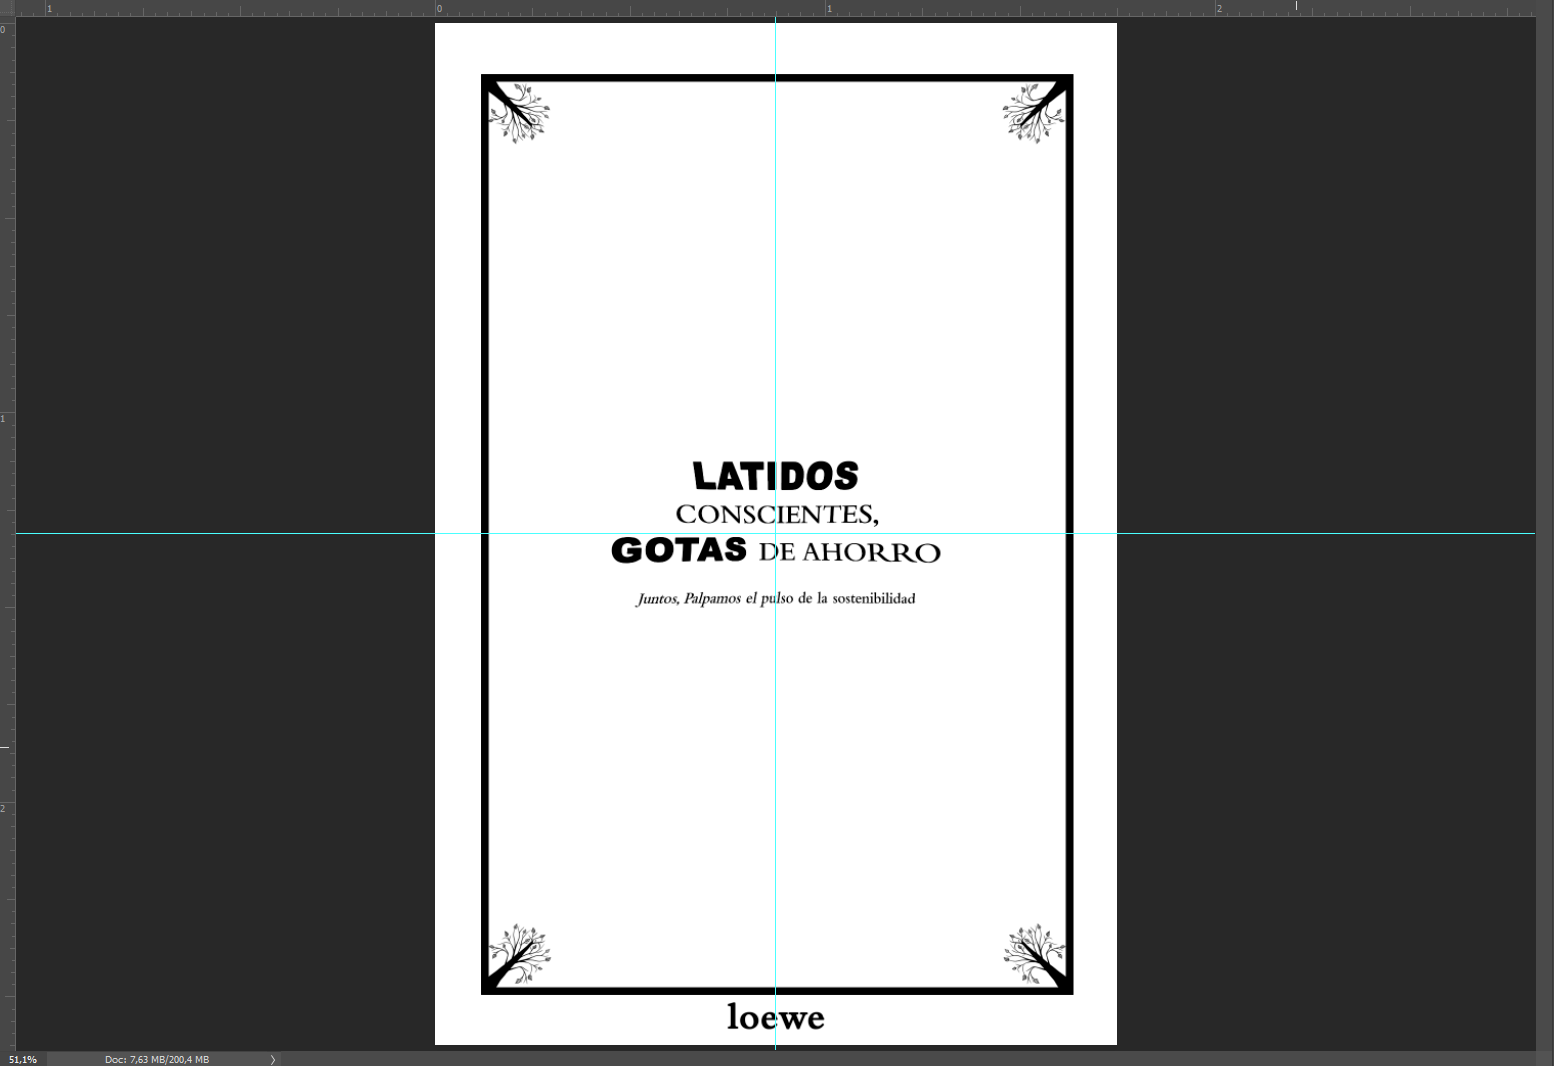
Task: Click the thick black frame's top border
Action: (777, 78)
